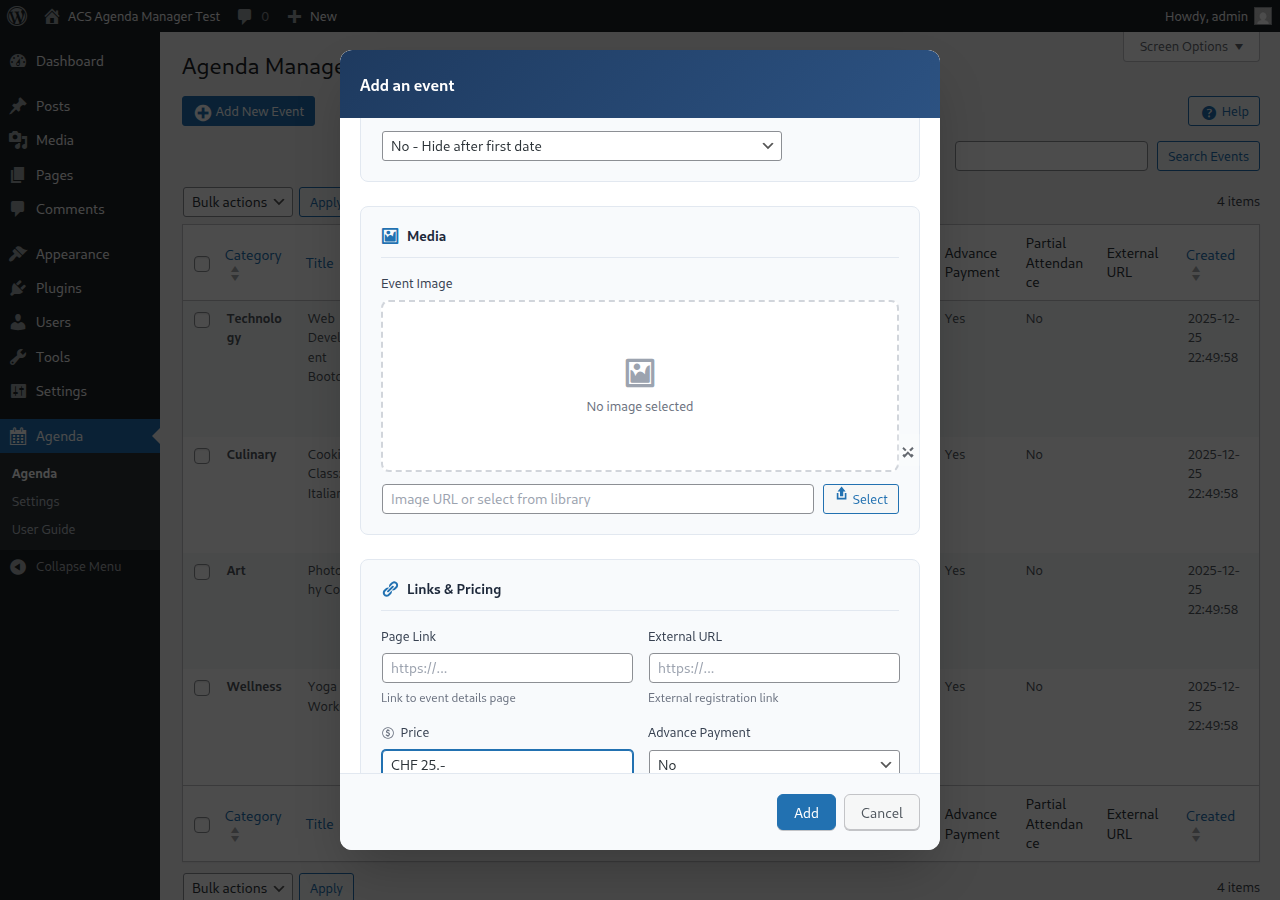Click the WordPress logo in the admin bar
This screenshot has width=1280, height=900.
click(15, 16)
